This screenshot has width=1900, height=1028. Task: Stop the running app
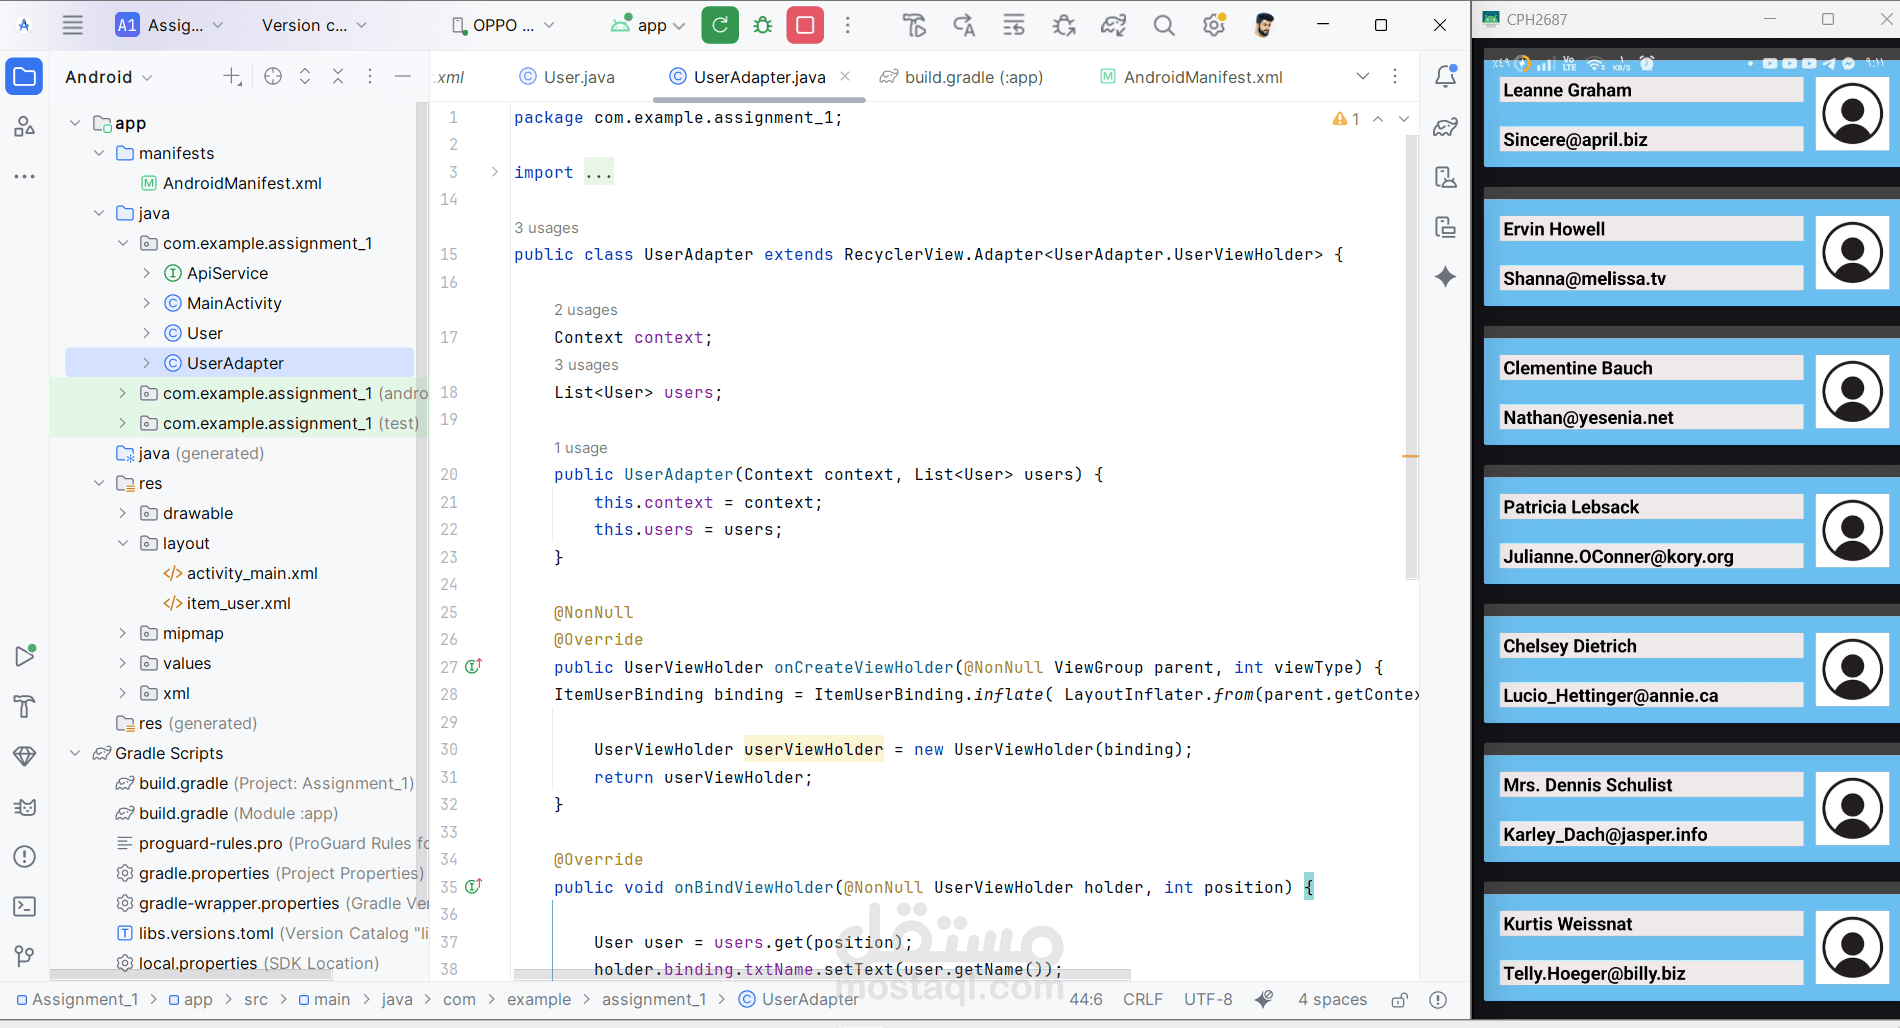coord(805,25)
